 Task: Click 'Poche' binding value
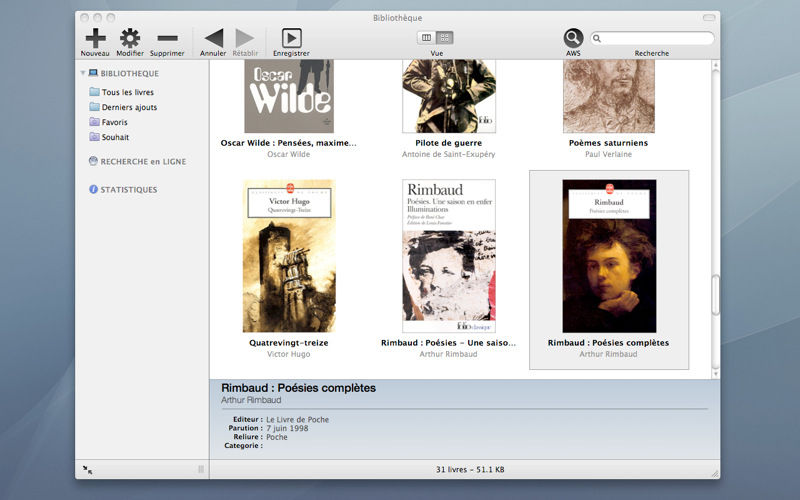click(277, 437)
